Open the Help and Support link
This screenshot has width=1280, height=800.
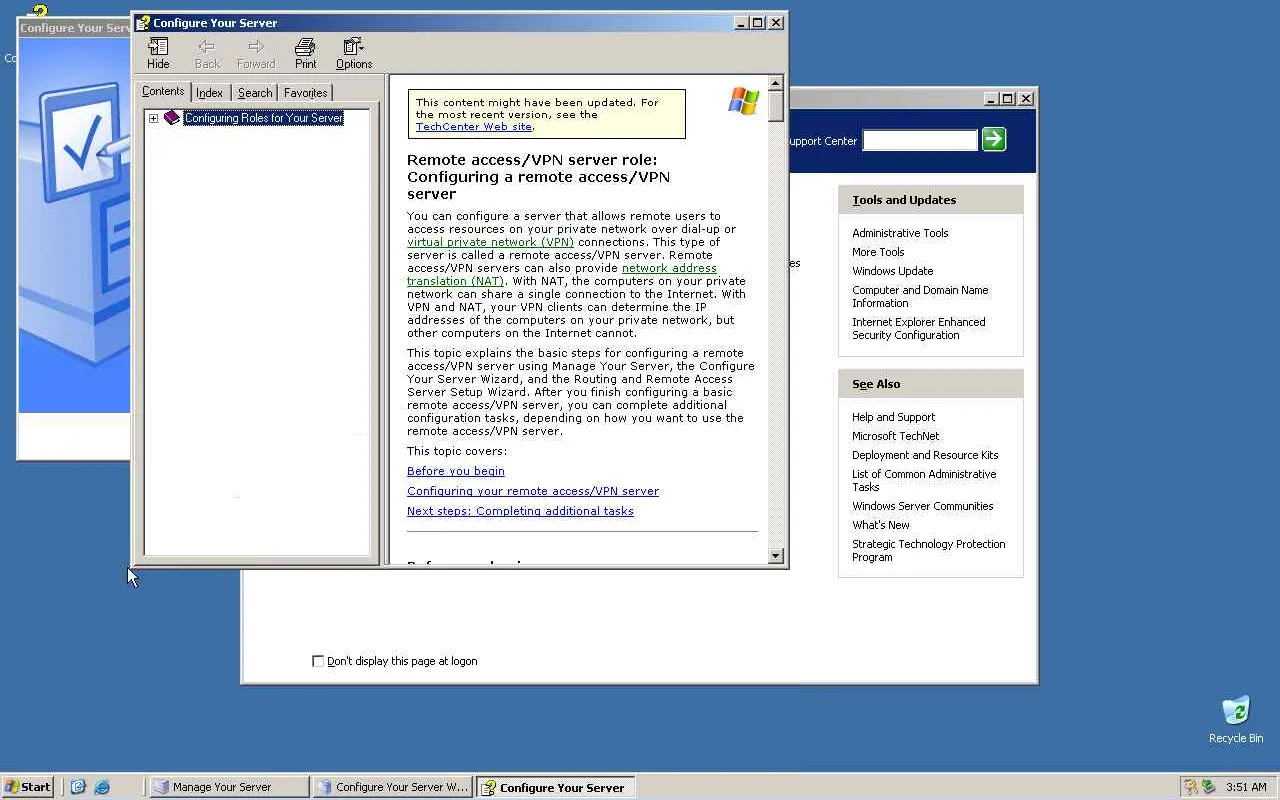(x=893, y=417)
